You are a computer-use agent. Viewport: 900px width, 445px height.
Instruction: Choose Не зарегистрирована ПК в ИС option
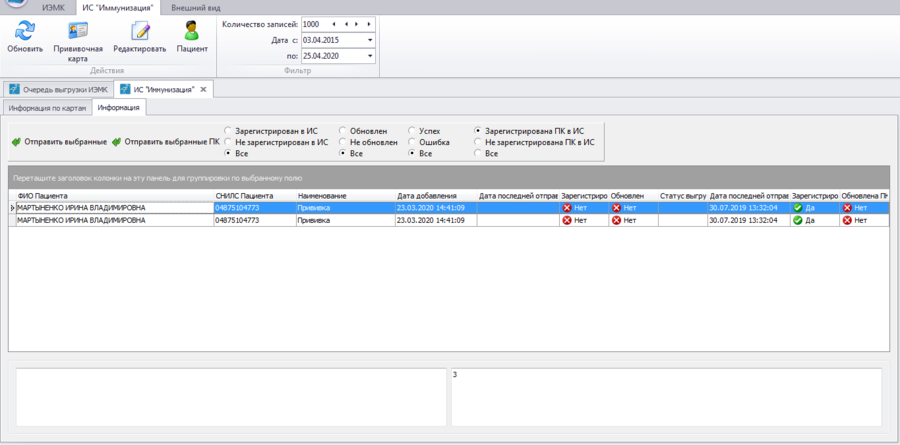coord(478,142)
